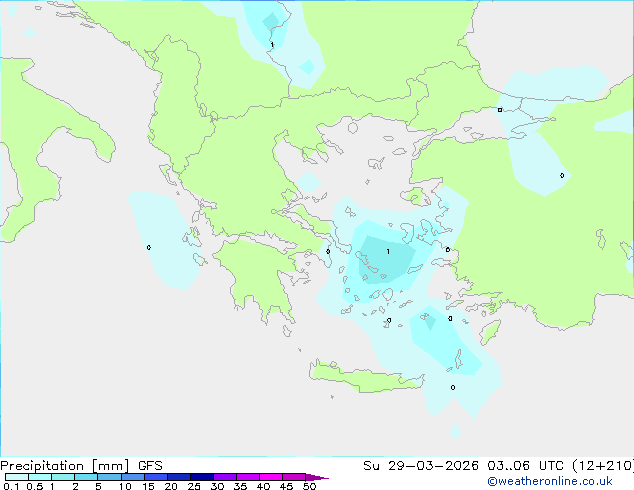The width and height of the screenshot is (634, 490).
Task: Click the legend label "25"
Action: pyautogui.click(x=194, y=486)
